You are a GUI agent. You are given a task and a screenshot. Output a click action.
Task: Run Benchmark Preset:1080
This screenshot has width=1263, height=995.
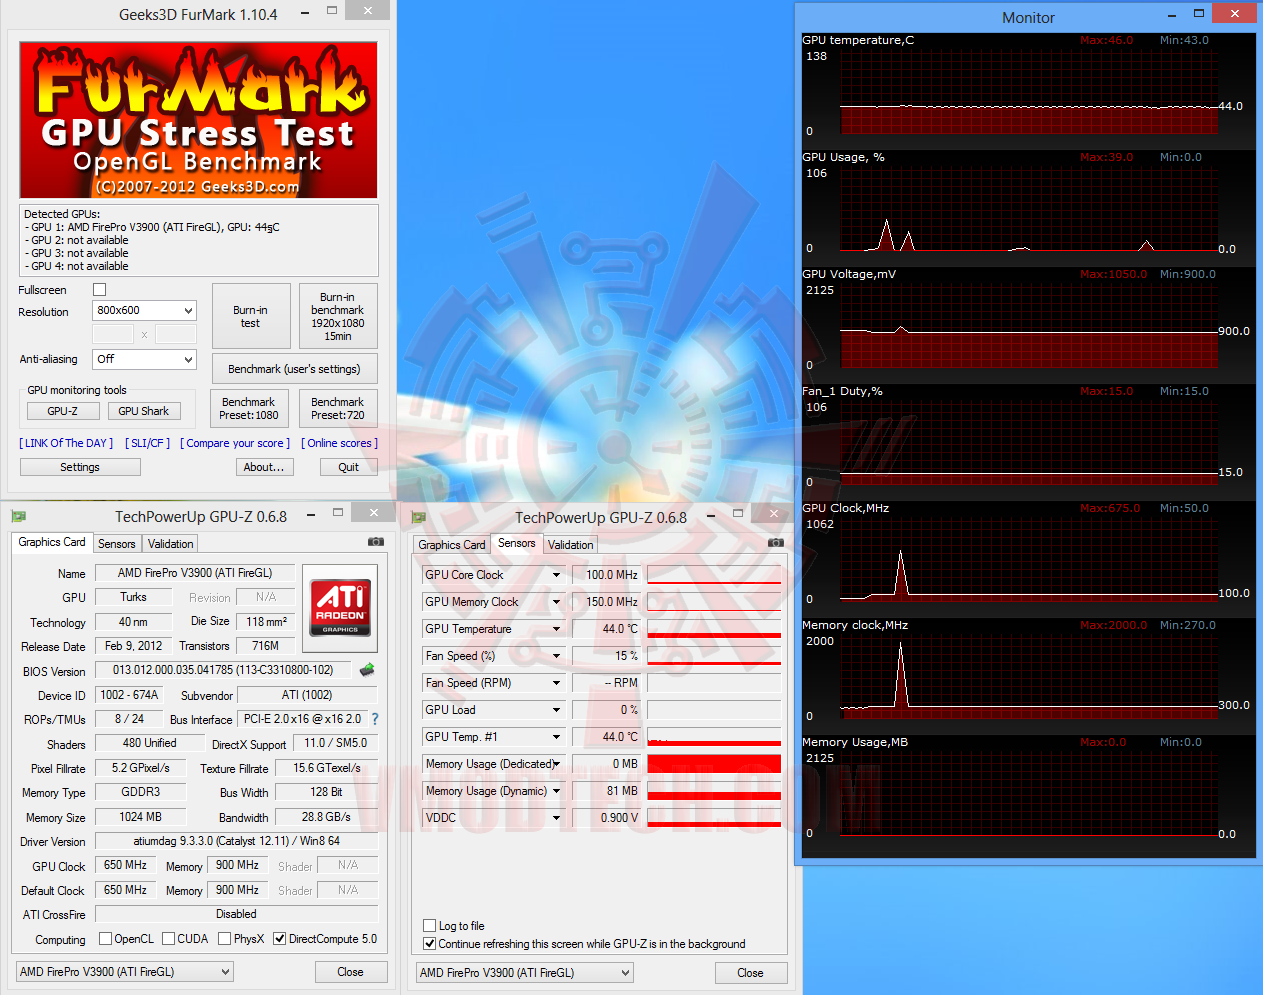click(250, 408)
